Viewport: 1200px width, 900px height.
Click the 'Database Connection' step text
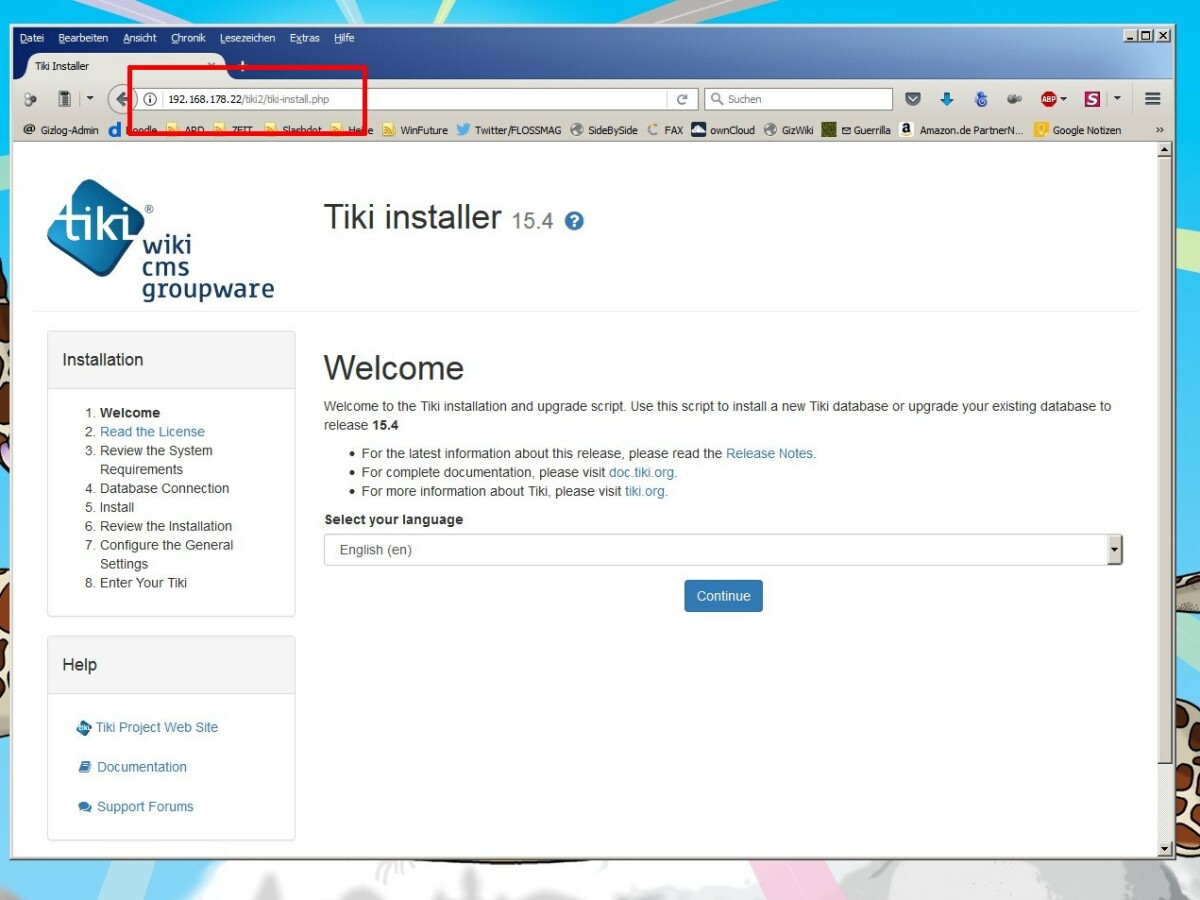(x=165, y=488)
